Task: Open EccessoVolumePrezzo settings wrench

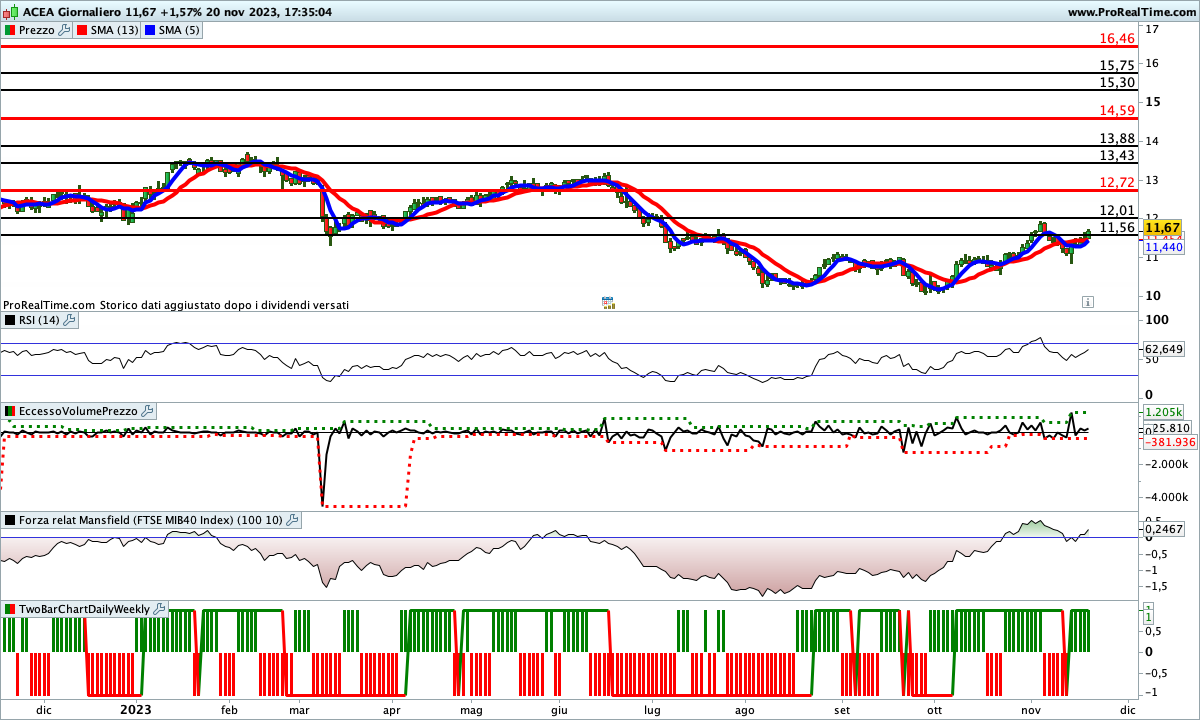Action: [x=147, y=411]
